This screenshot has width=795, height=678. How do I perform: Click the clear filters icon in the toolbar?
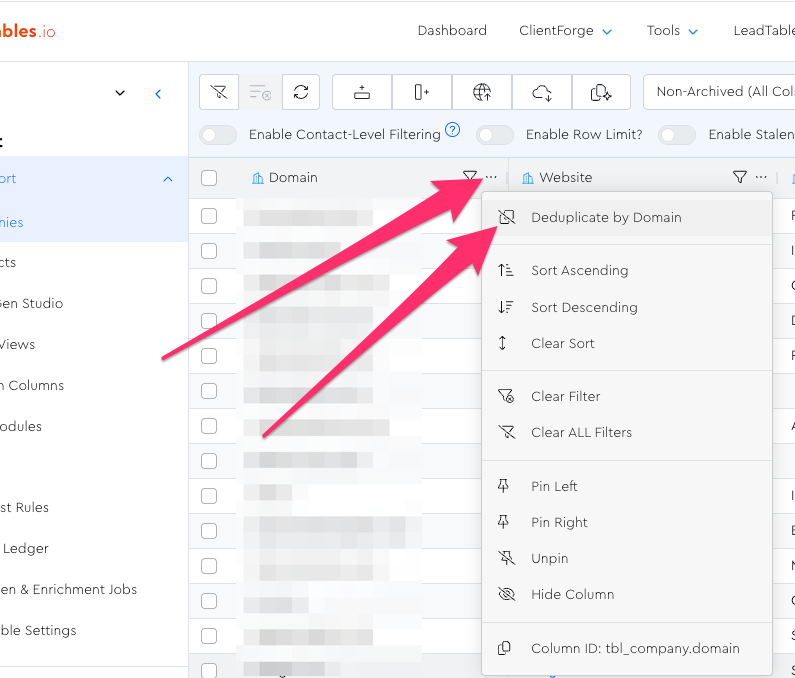click(x=220, y=93)
